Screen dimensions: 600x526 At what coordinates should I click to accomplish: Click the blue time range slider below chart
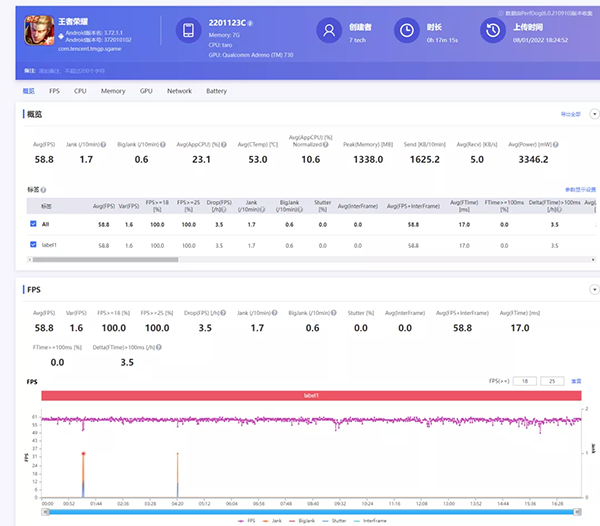tap(310, 511)
